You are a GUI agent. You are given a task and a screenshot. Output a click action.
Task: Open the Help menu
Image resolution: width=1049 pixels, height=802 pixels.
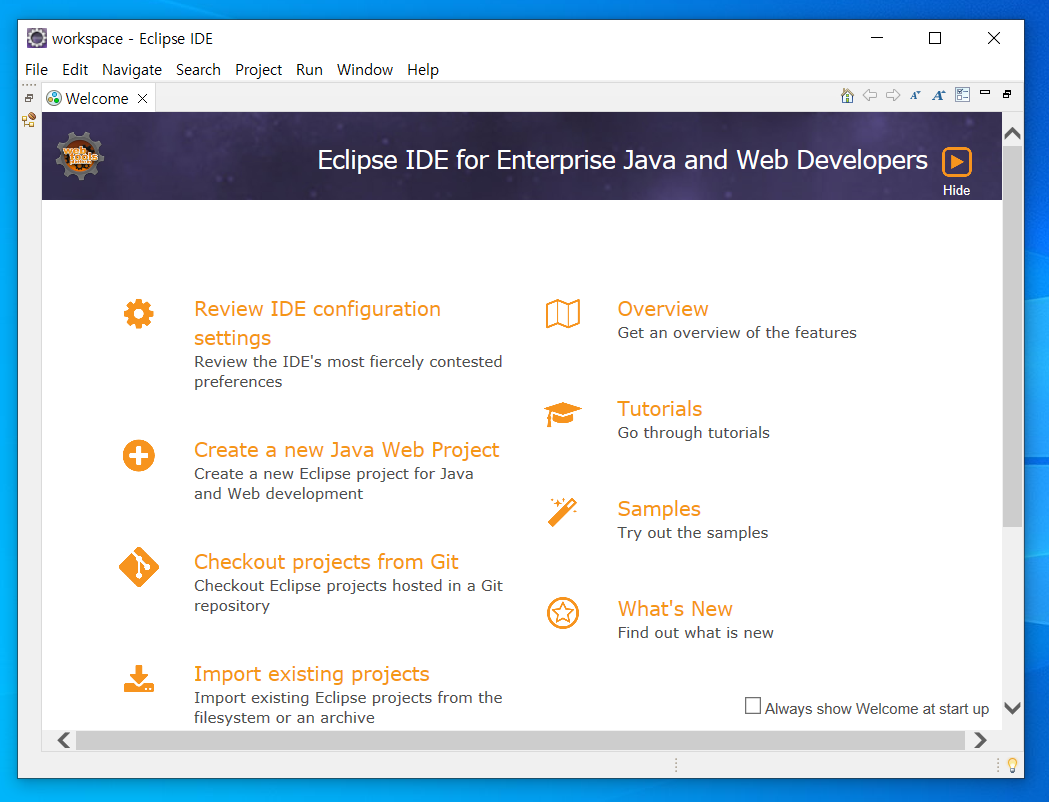423,70
